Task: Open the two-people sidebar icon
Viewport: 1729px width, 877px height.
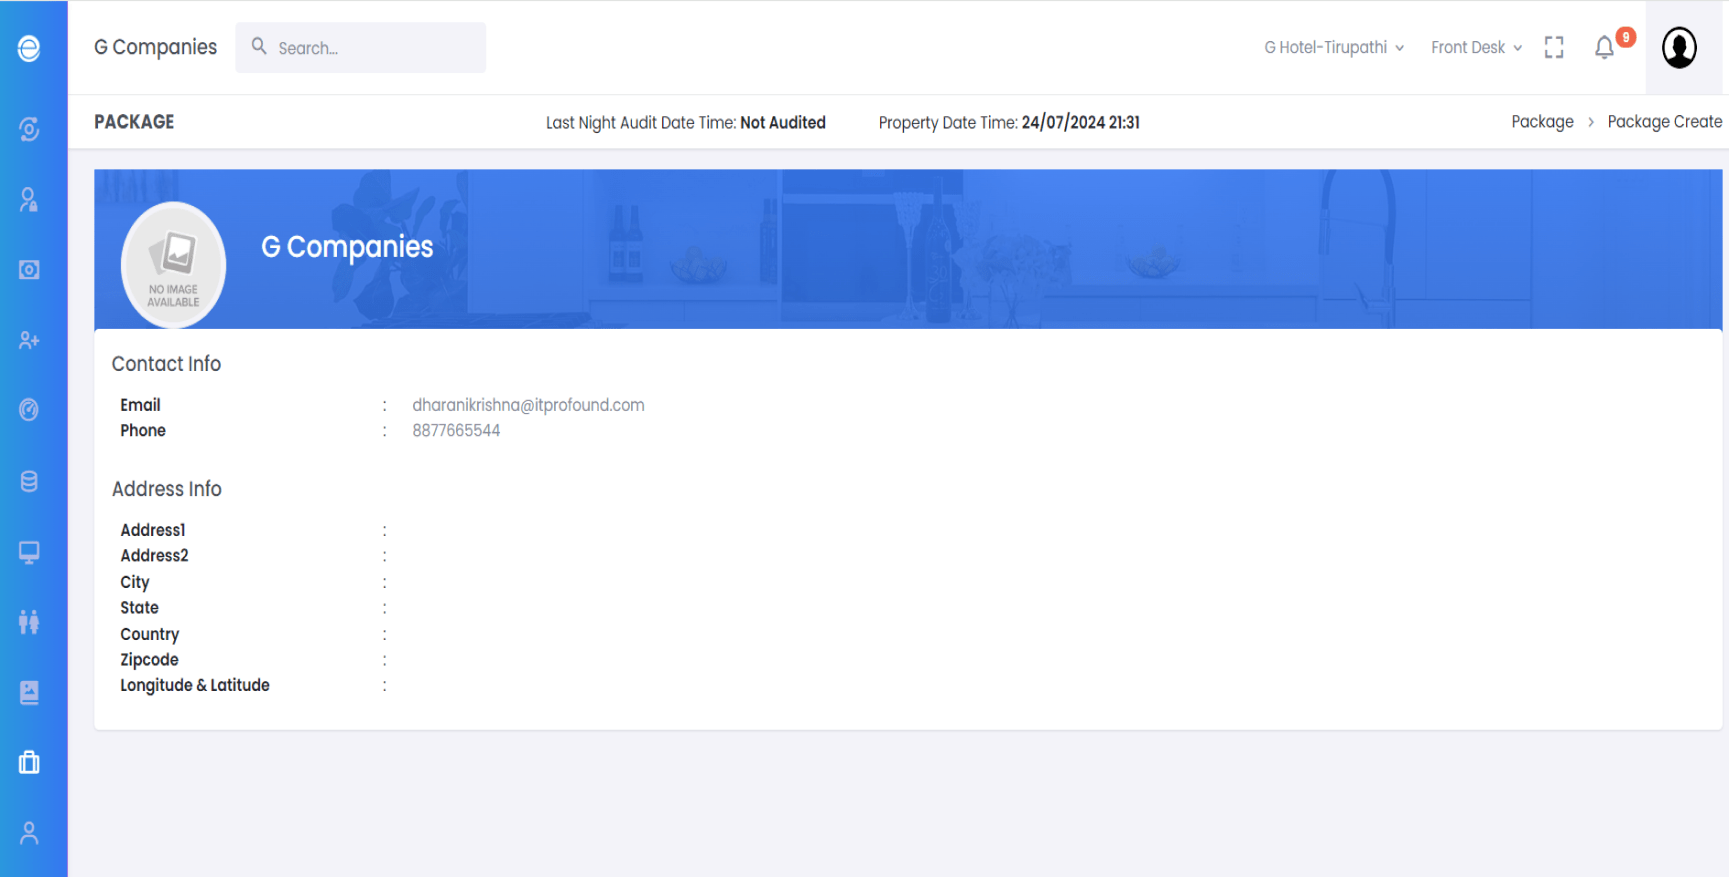Action: (x=29, y=622)
